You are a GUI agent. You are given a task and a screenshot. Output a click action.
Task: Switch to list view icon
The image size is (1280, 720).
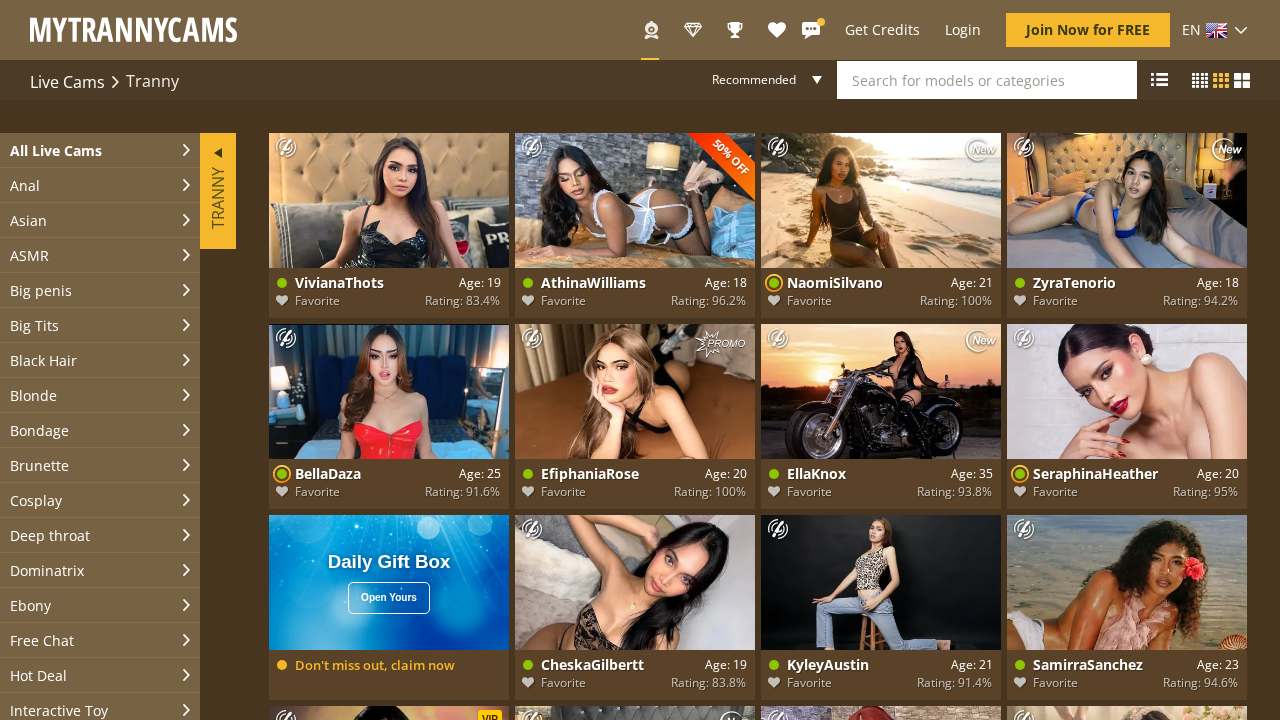[x=1159, y=80]
